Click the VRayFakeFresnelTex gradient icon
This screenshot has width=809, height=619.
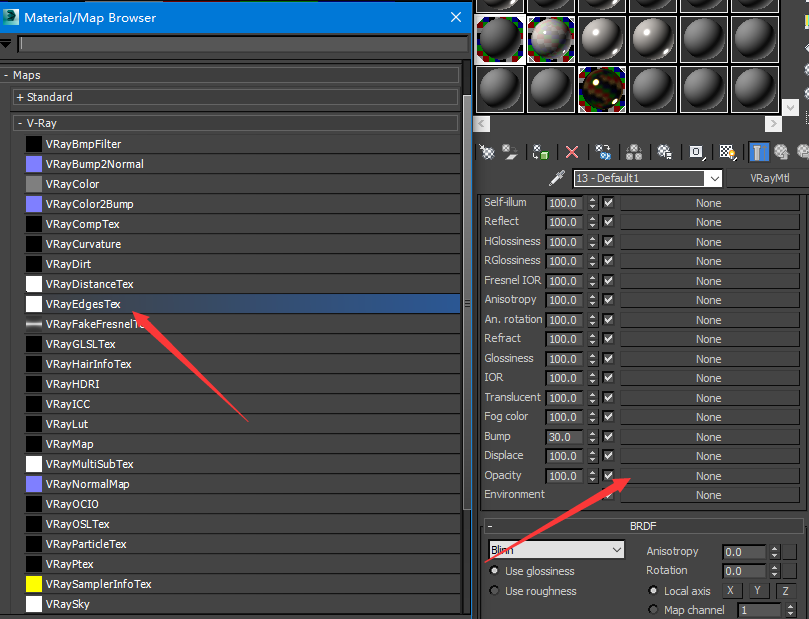(x=34, y=324)
